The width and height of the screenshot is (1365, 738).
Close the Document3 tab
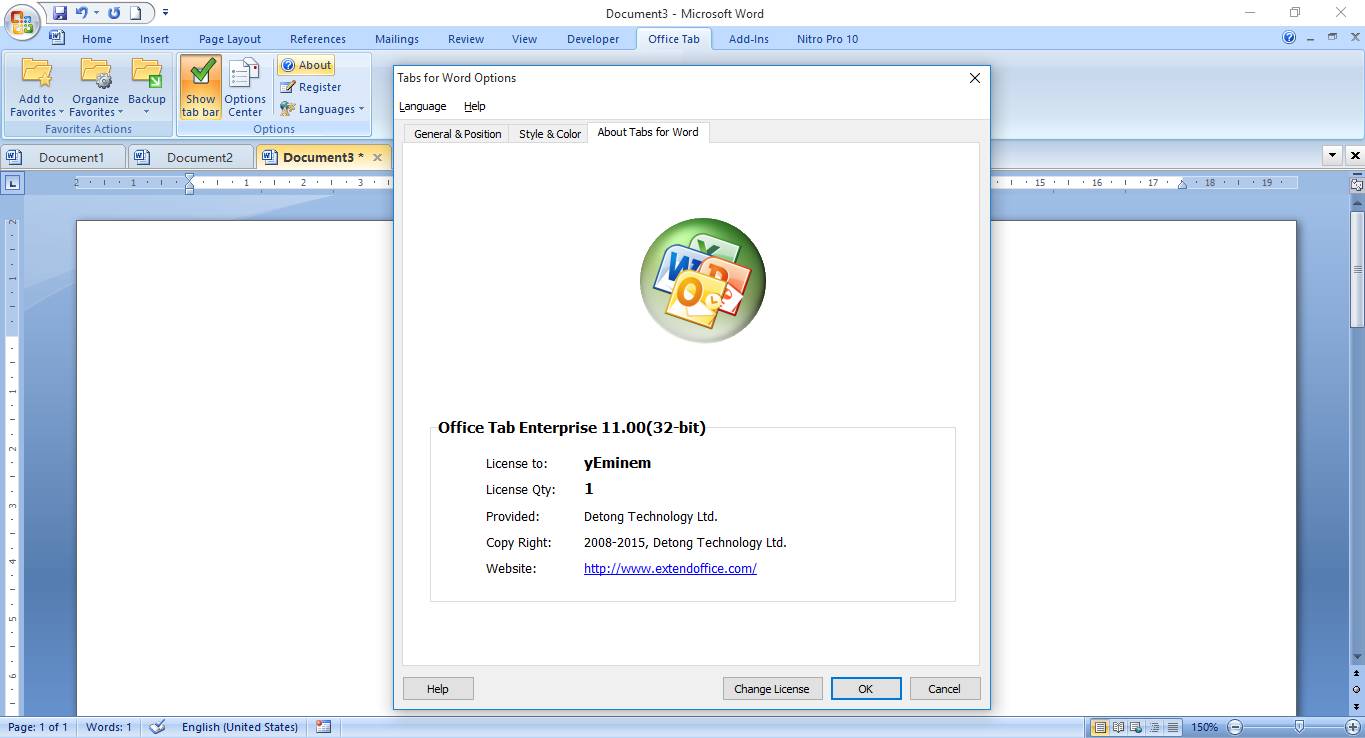click(x=377, y=157)
